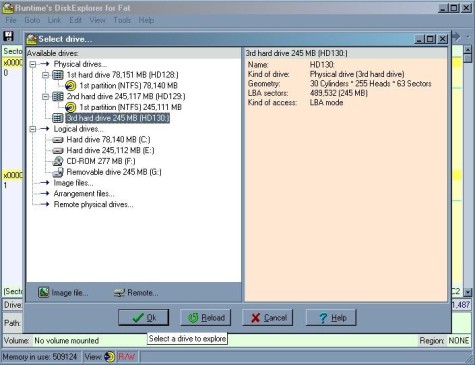Open Image file... button at dialog bottom
The image size is (475, 365).
pyautogui.click(x=63, y=293)
